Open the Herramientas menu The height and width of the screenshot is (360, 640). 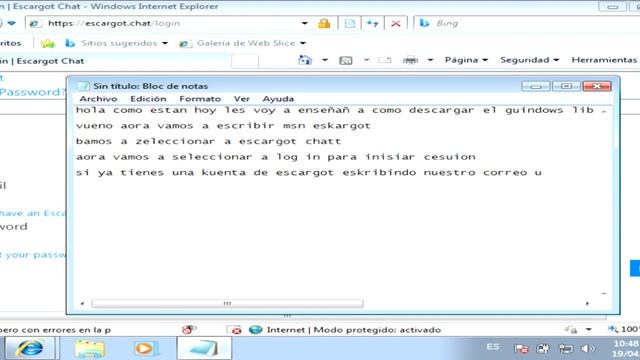604,60
